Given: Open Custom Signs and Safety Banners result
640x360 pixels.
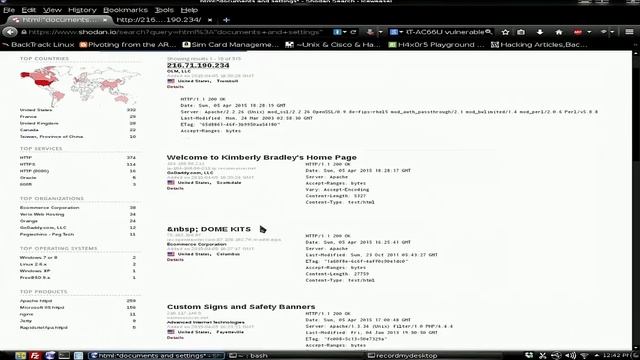Looking at the screenshot, I should pos(241,307).
